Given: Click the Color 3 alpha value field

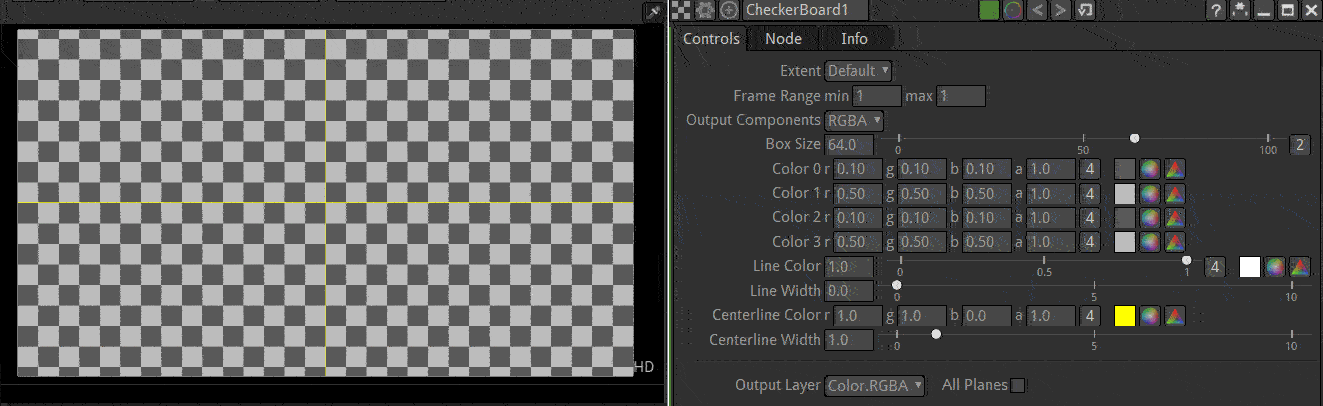Looking at the screenshot, I should click(1051, 241).
